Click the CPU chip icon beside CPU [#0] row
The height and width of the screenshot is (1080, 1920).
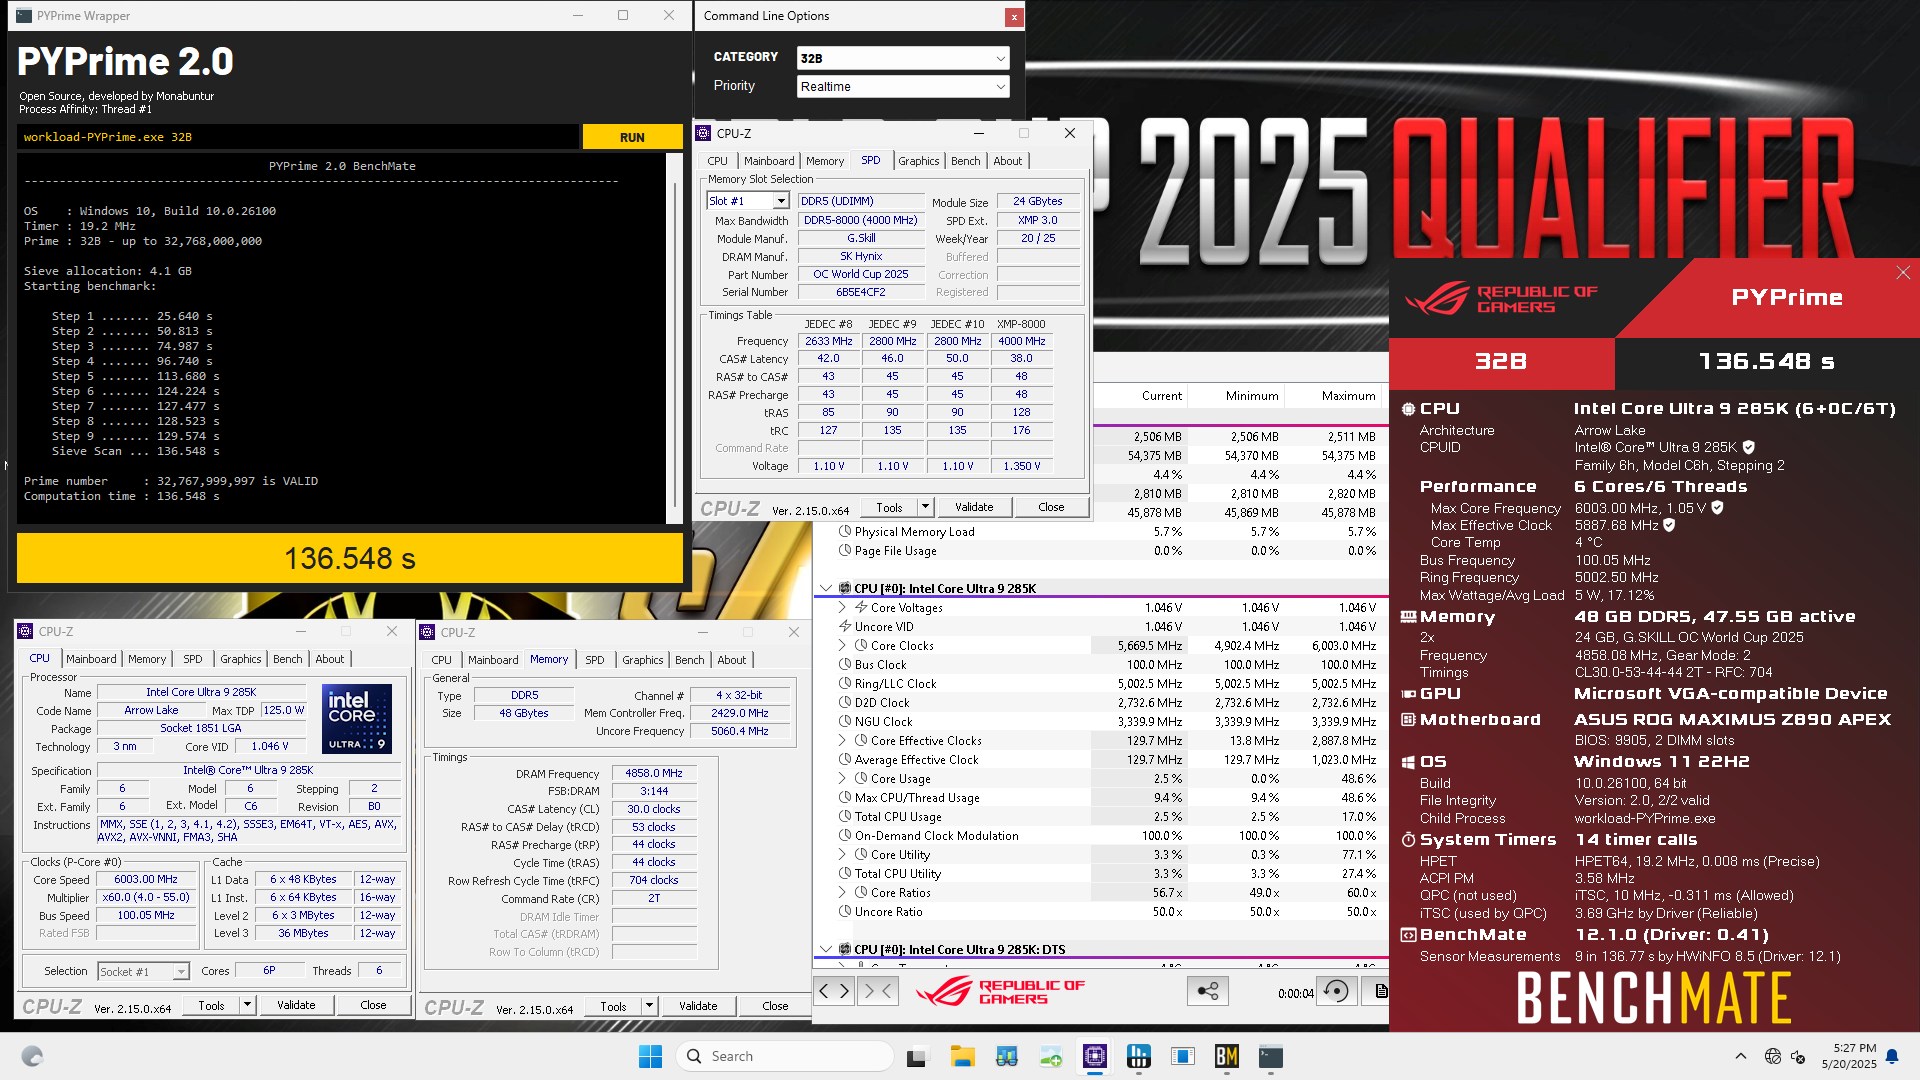click(x=845, y=588)
